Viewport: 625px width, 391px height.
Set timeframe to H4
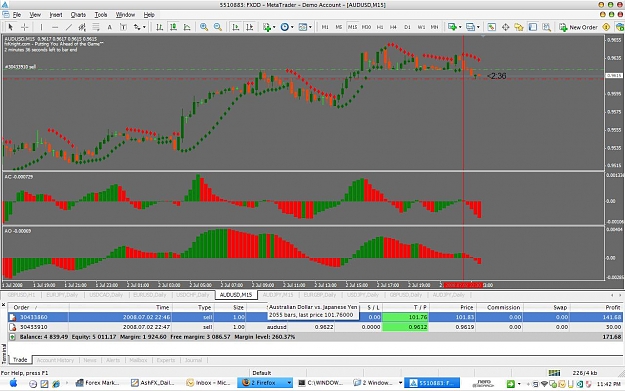(393, 27)
